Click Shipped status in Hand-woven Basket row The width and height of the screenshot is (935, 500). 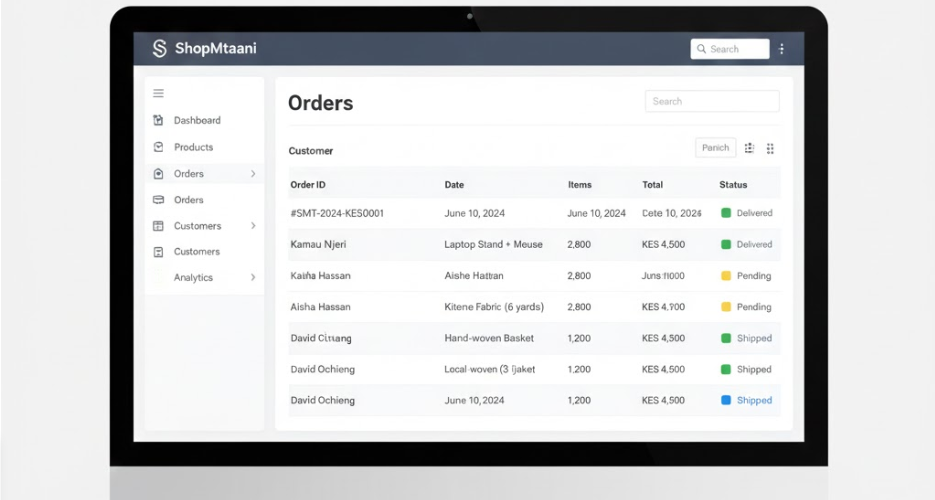click(x=754, y=338)
